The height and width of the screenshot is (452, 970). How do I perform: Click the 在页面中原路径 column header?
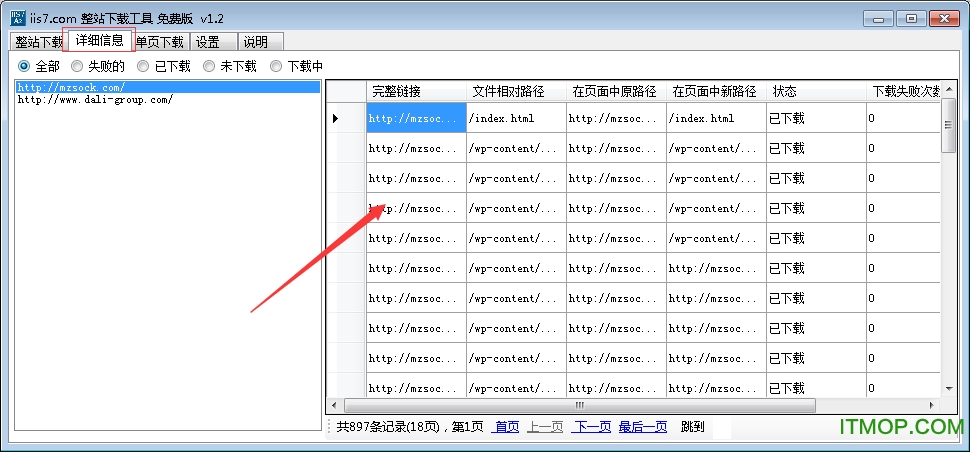tap(616, 92)
